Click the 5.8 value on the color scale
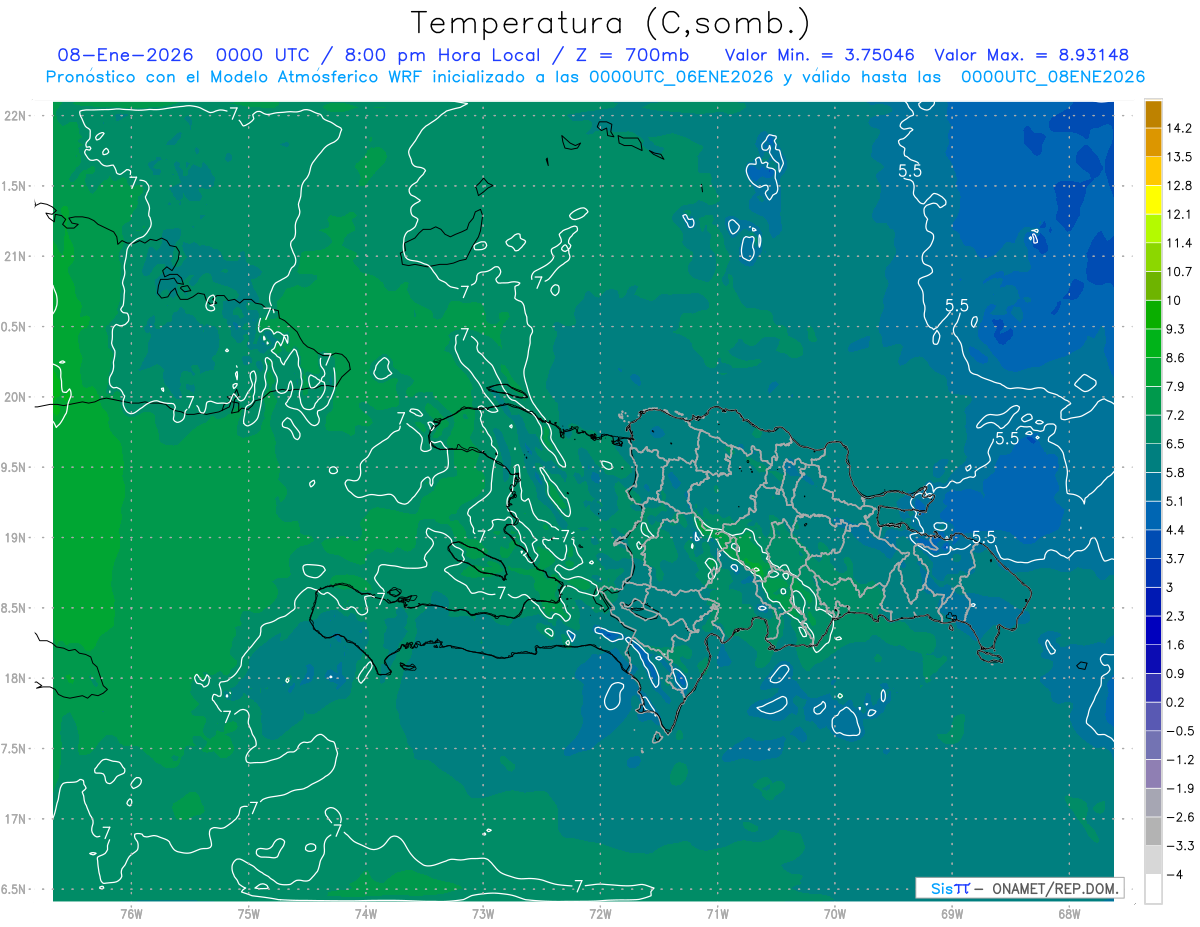Image resolution: width=1200 pixels, height=927 pixels. (1175, 473)
